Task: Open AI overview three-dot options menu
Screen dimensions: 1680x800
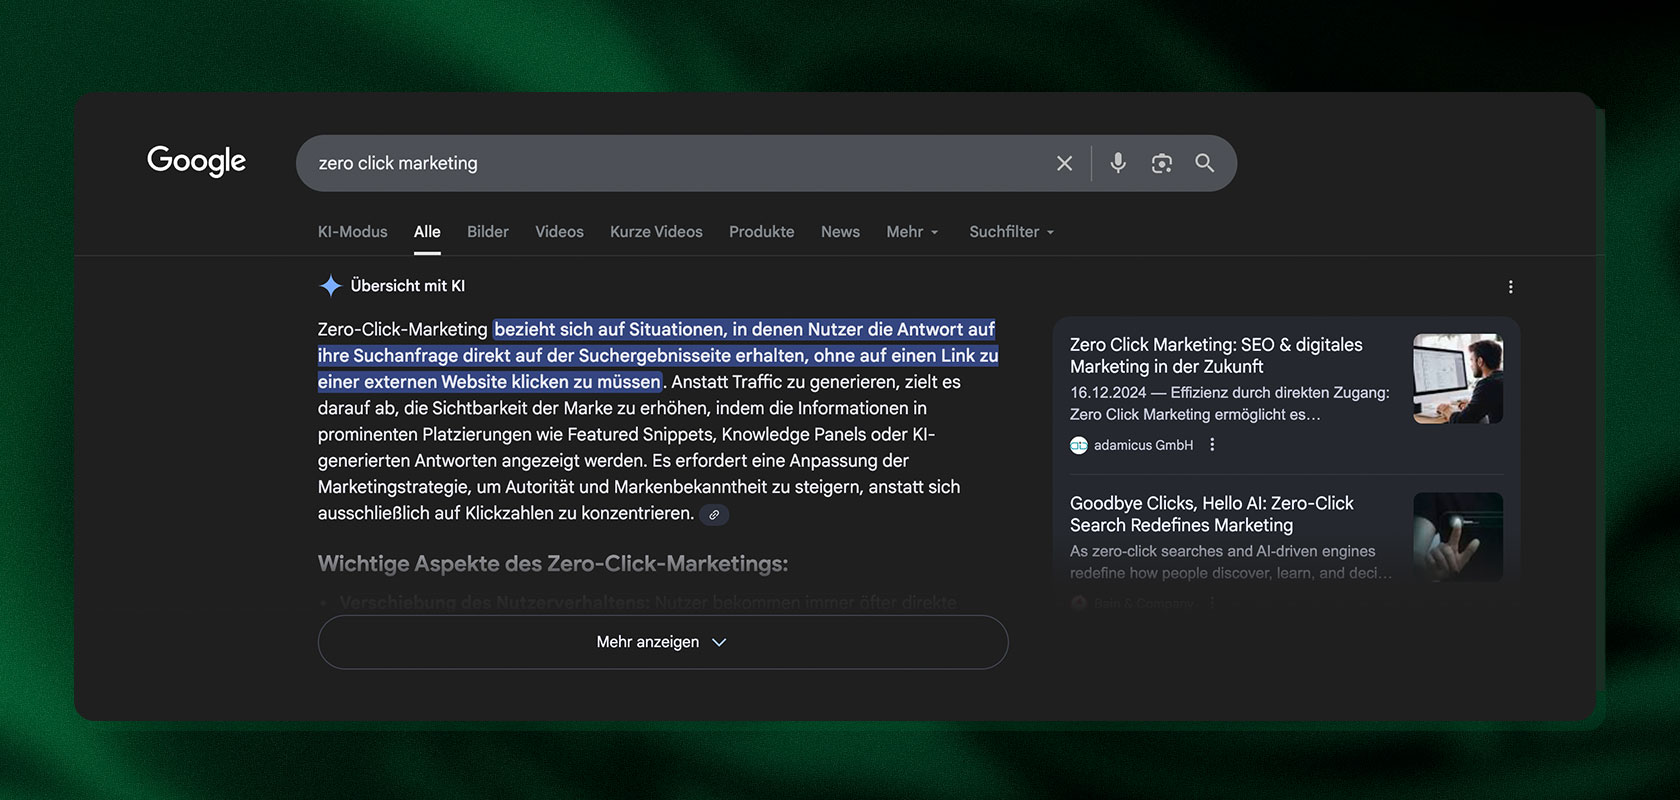Action: (x=1510, y=287)
